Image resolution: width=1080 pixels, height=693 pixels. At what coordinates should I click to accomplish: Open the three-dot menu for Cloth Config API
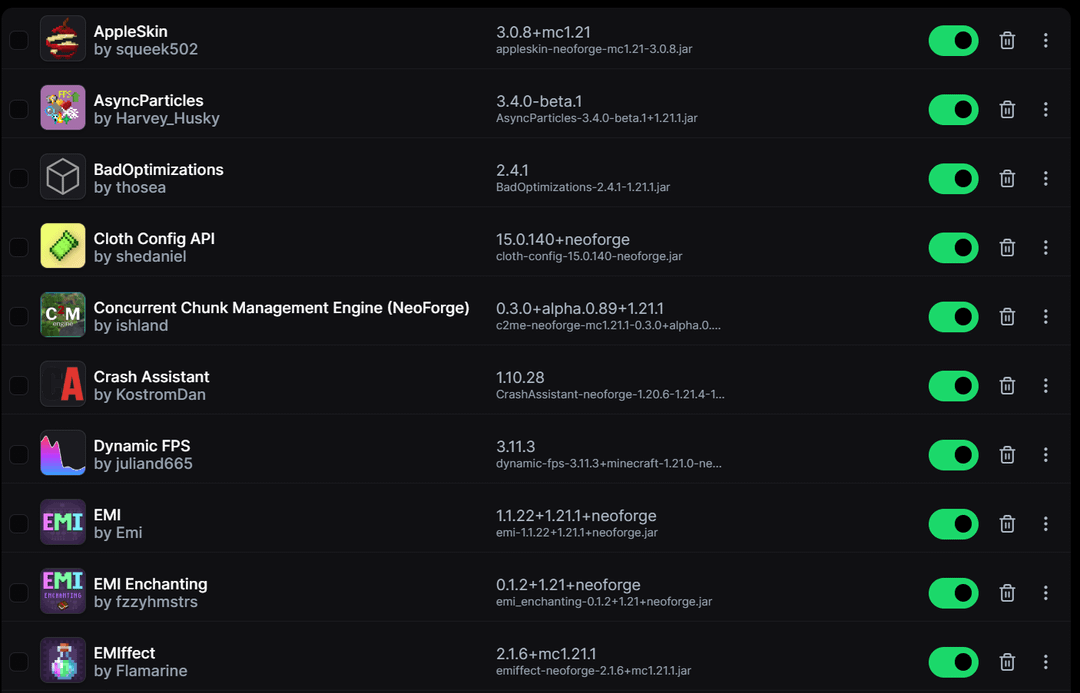click(x=1045, y=247)
